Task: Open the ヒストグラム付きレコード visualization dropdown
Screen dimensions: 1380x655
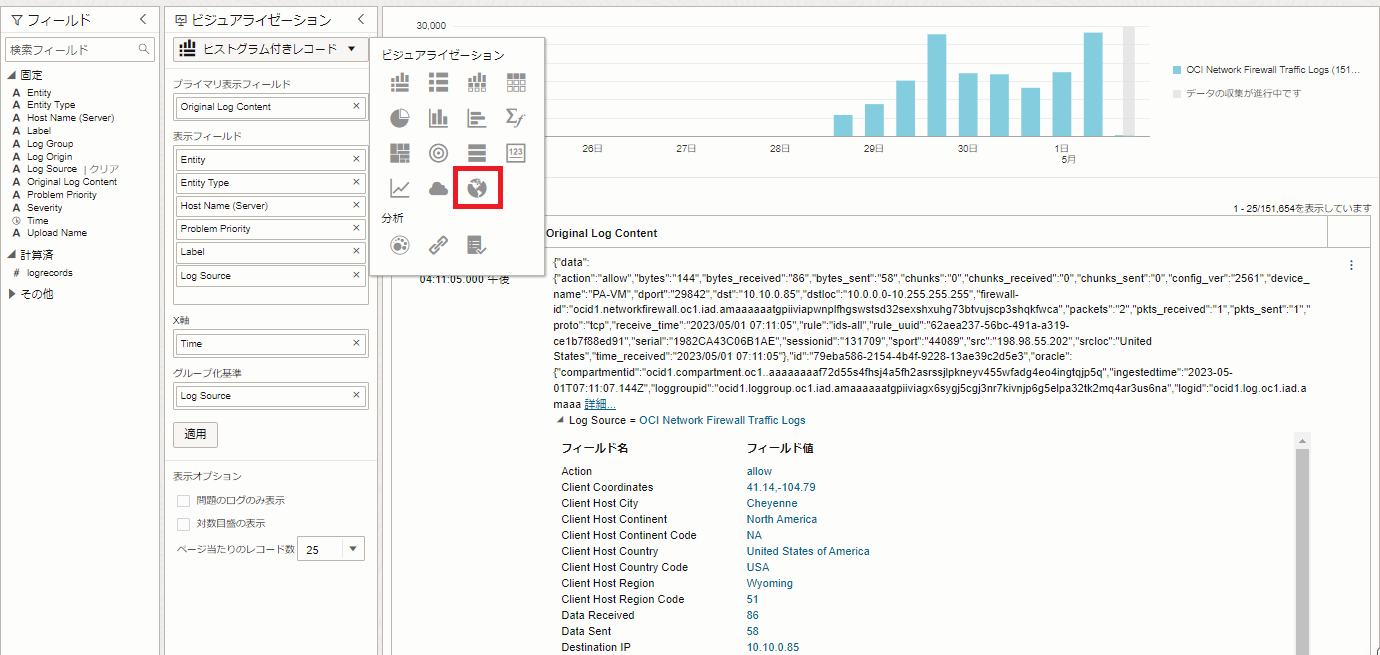Action: 270,49
